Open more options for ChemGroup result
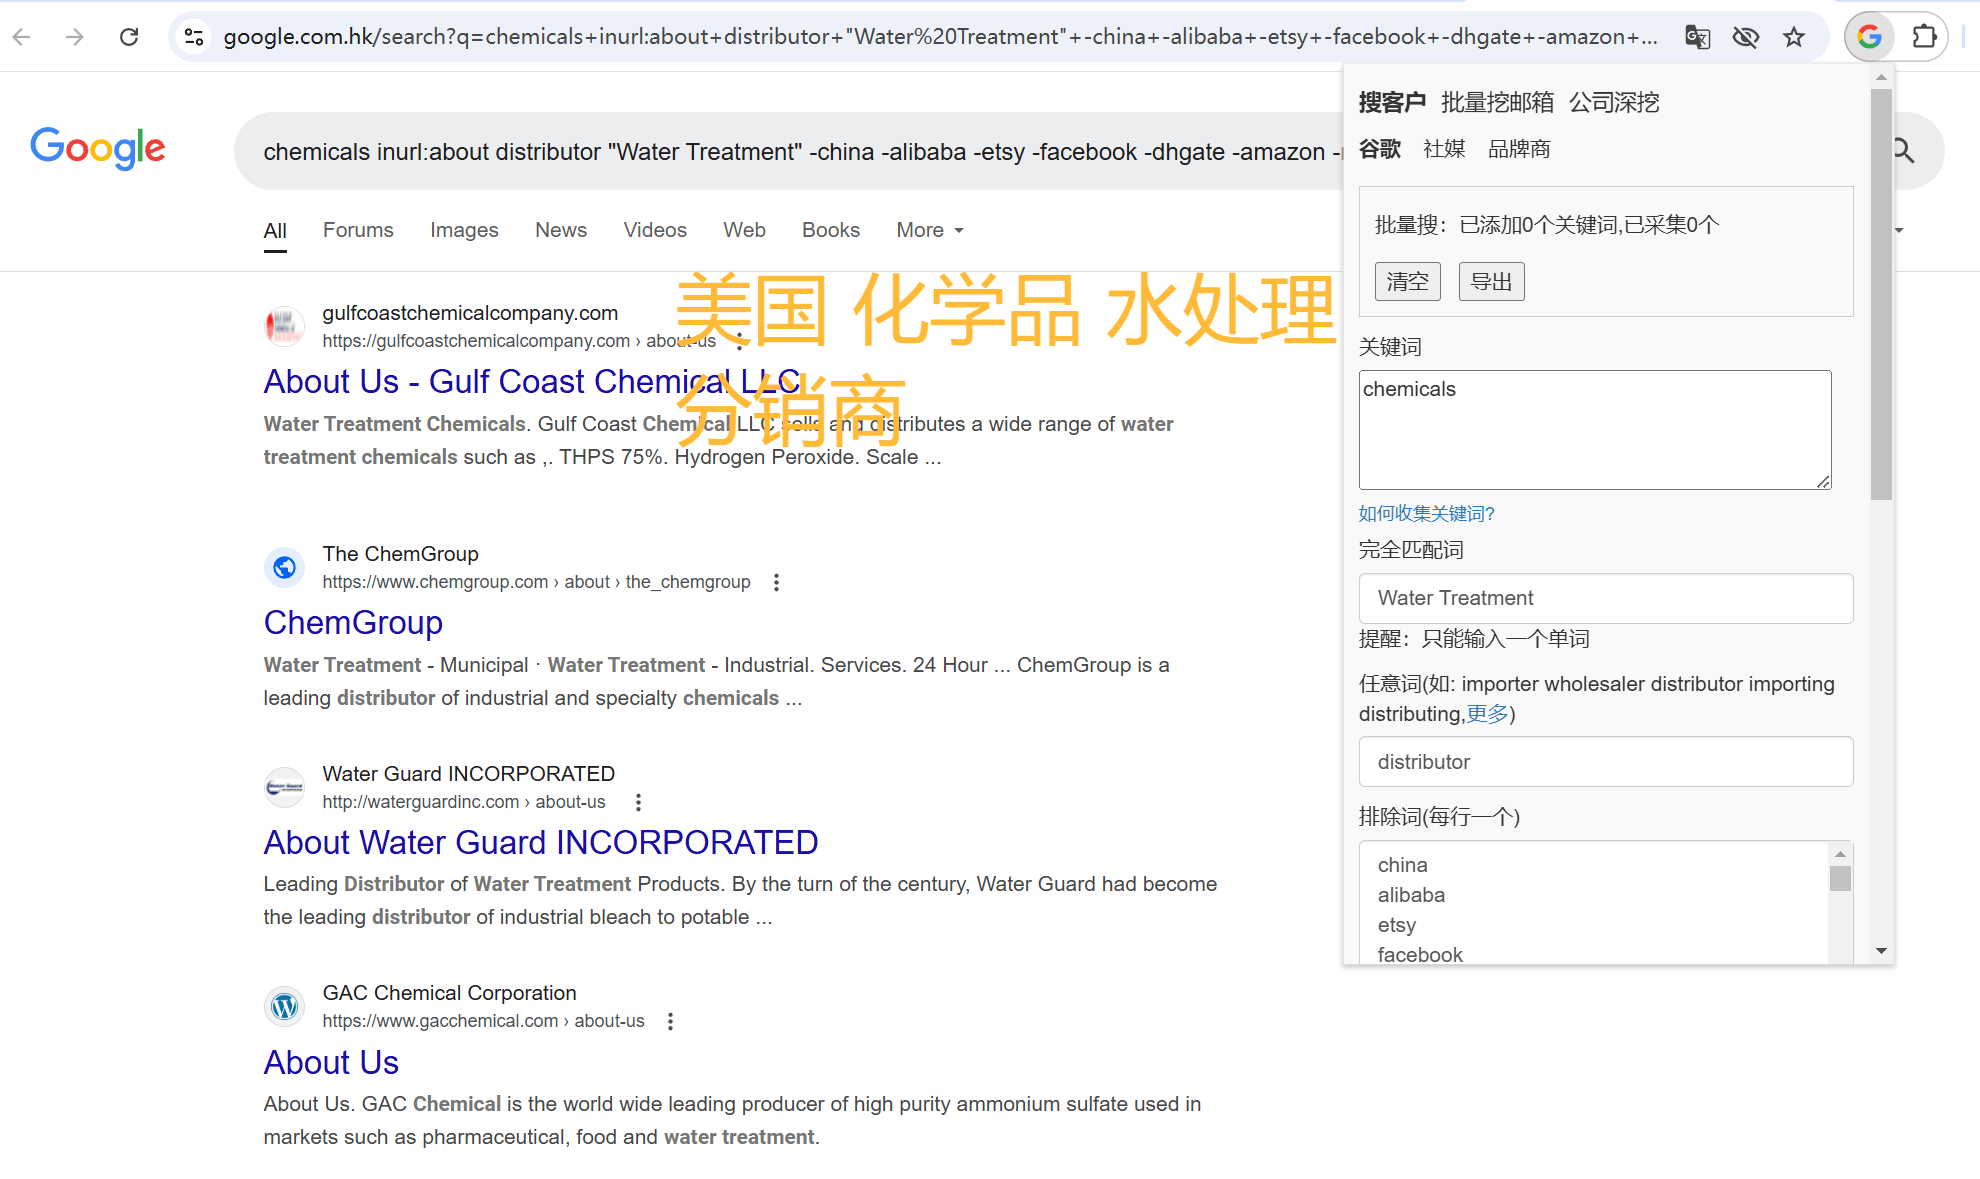Screen dimensions: 1980x1179 click(776, 582)
